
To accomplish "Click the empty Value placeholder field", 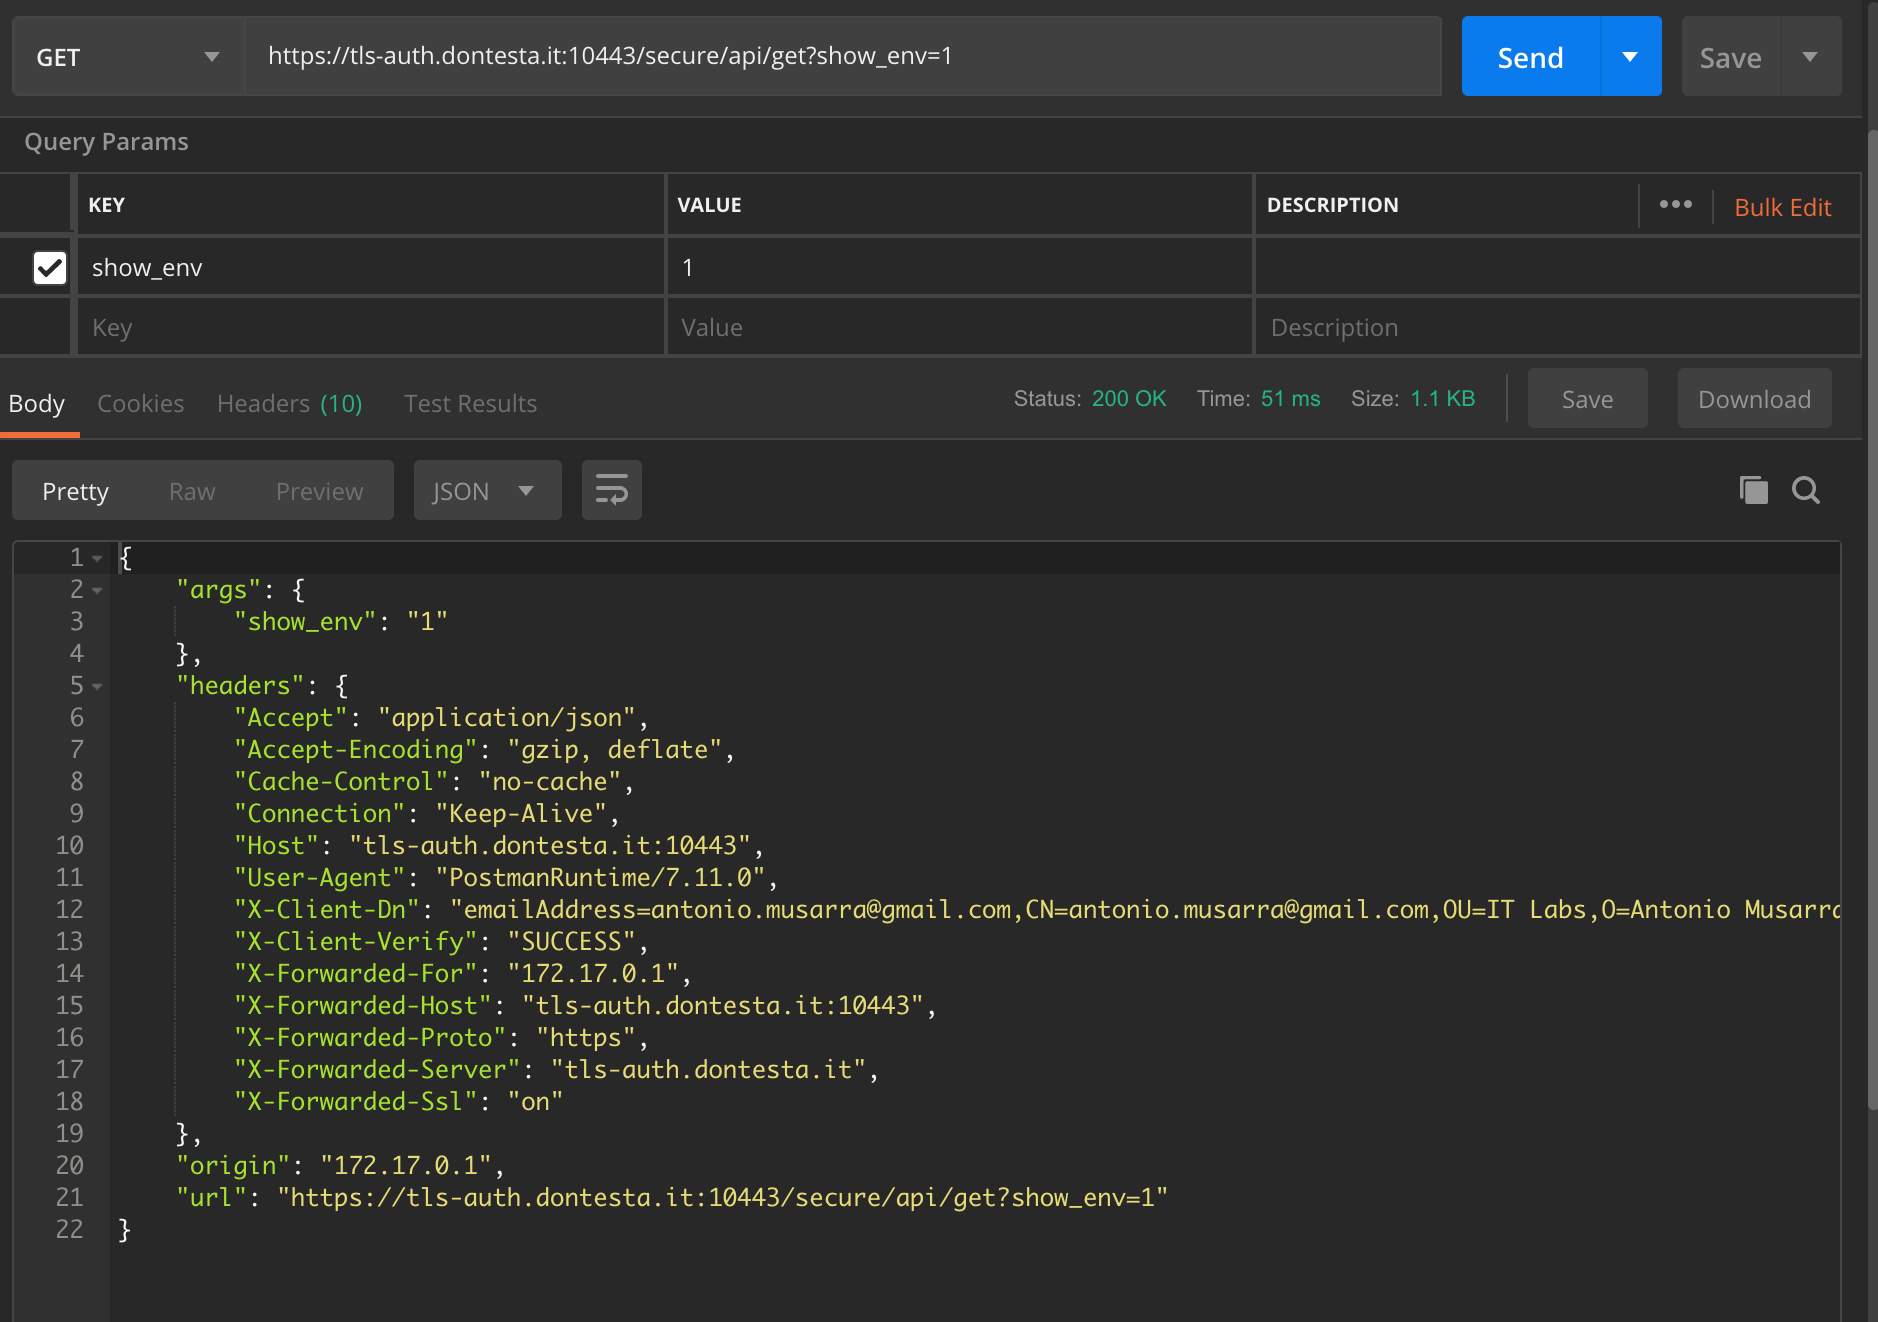I will [959, 327].
